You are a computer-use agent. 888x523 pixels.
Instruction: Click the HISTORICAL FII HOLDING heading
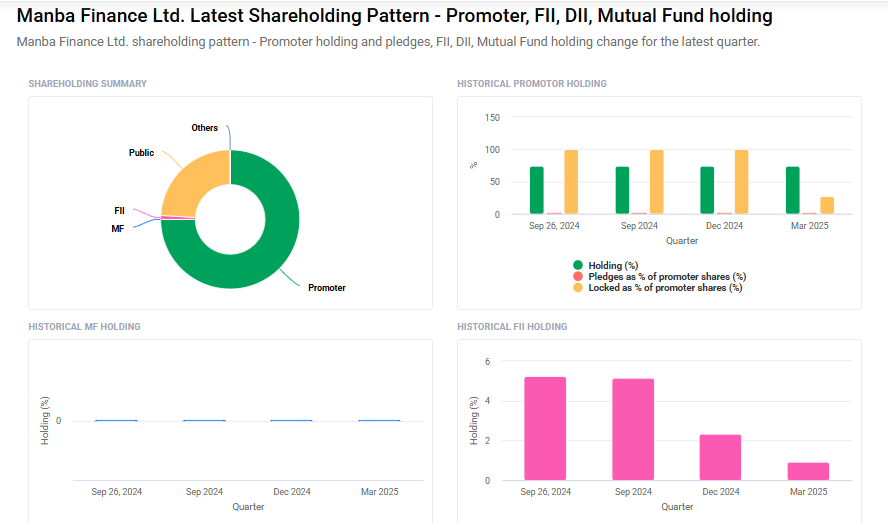point(512,327)
